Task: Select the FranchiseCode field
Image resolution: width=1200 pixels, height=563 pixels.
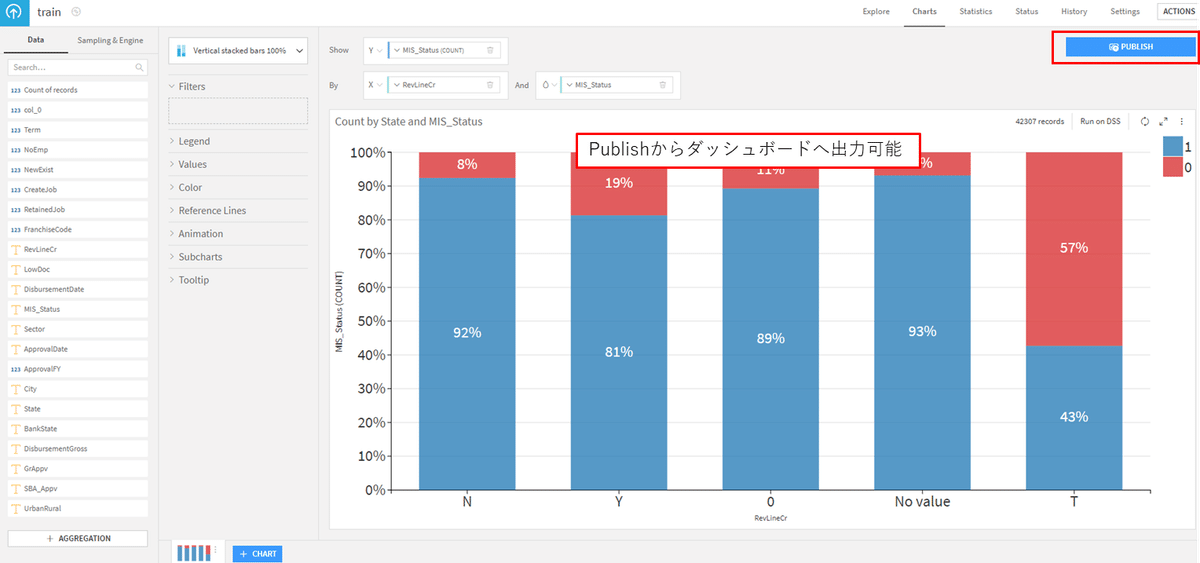Action: 78,230
